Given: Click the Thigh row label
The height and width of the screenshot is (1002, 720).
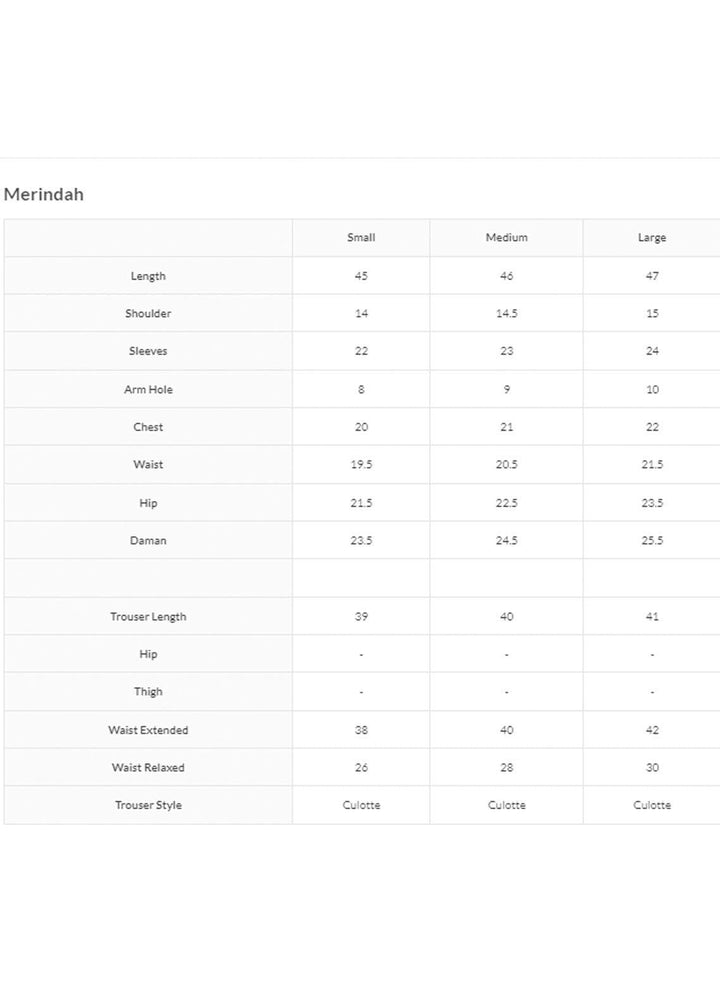Looking at the screenshot, I should click(148, 692).
